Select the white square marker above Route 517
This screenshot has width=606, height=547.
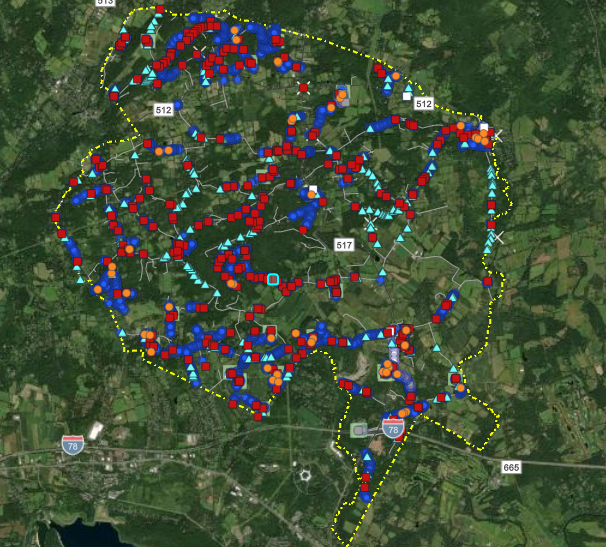click(313, 189)
